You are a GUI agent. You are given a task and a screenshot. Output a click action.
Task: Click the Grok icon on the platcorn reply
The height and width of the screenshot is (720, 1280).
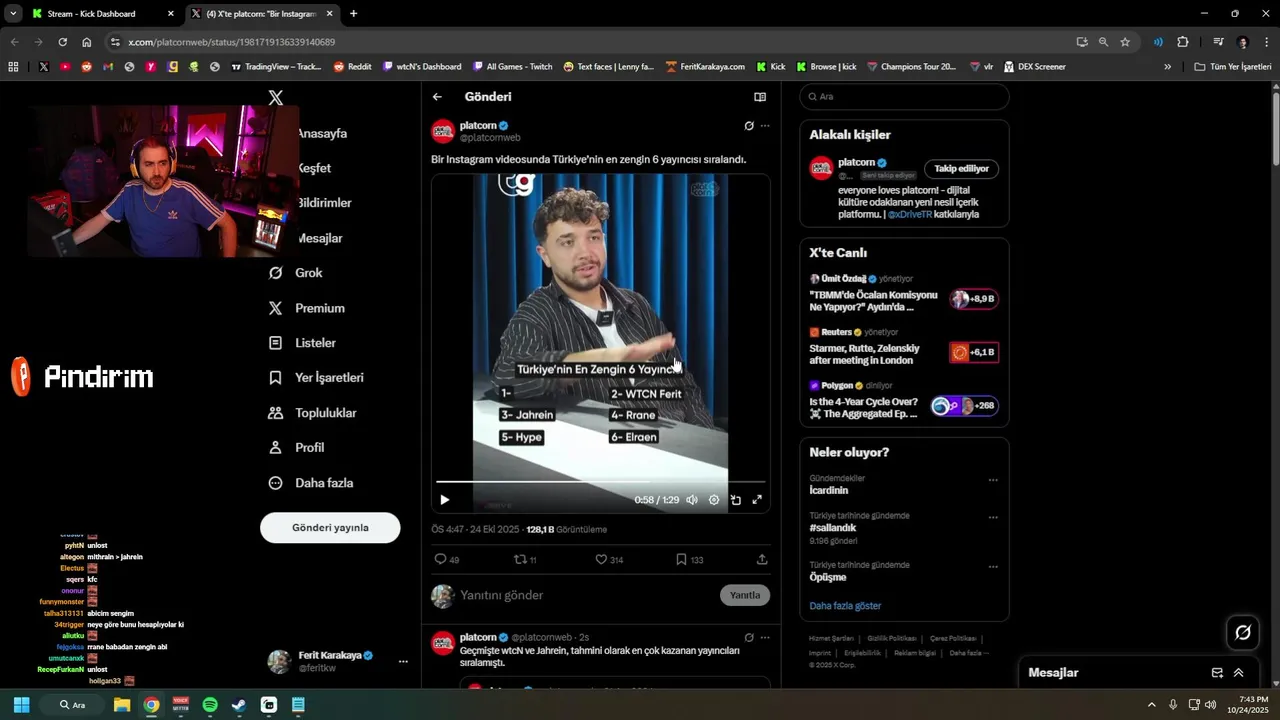coord(748,637)
